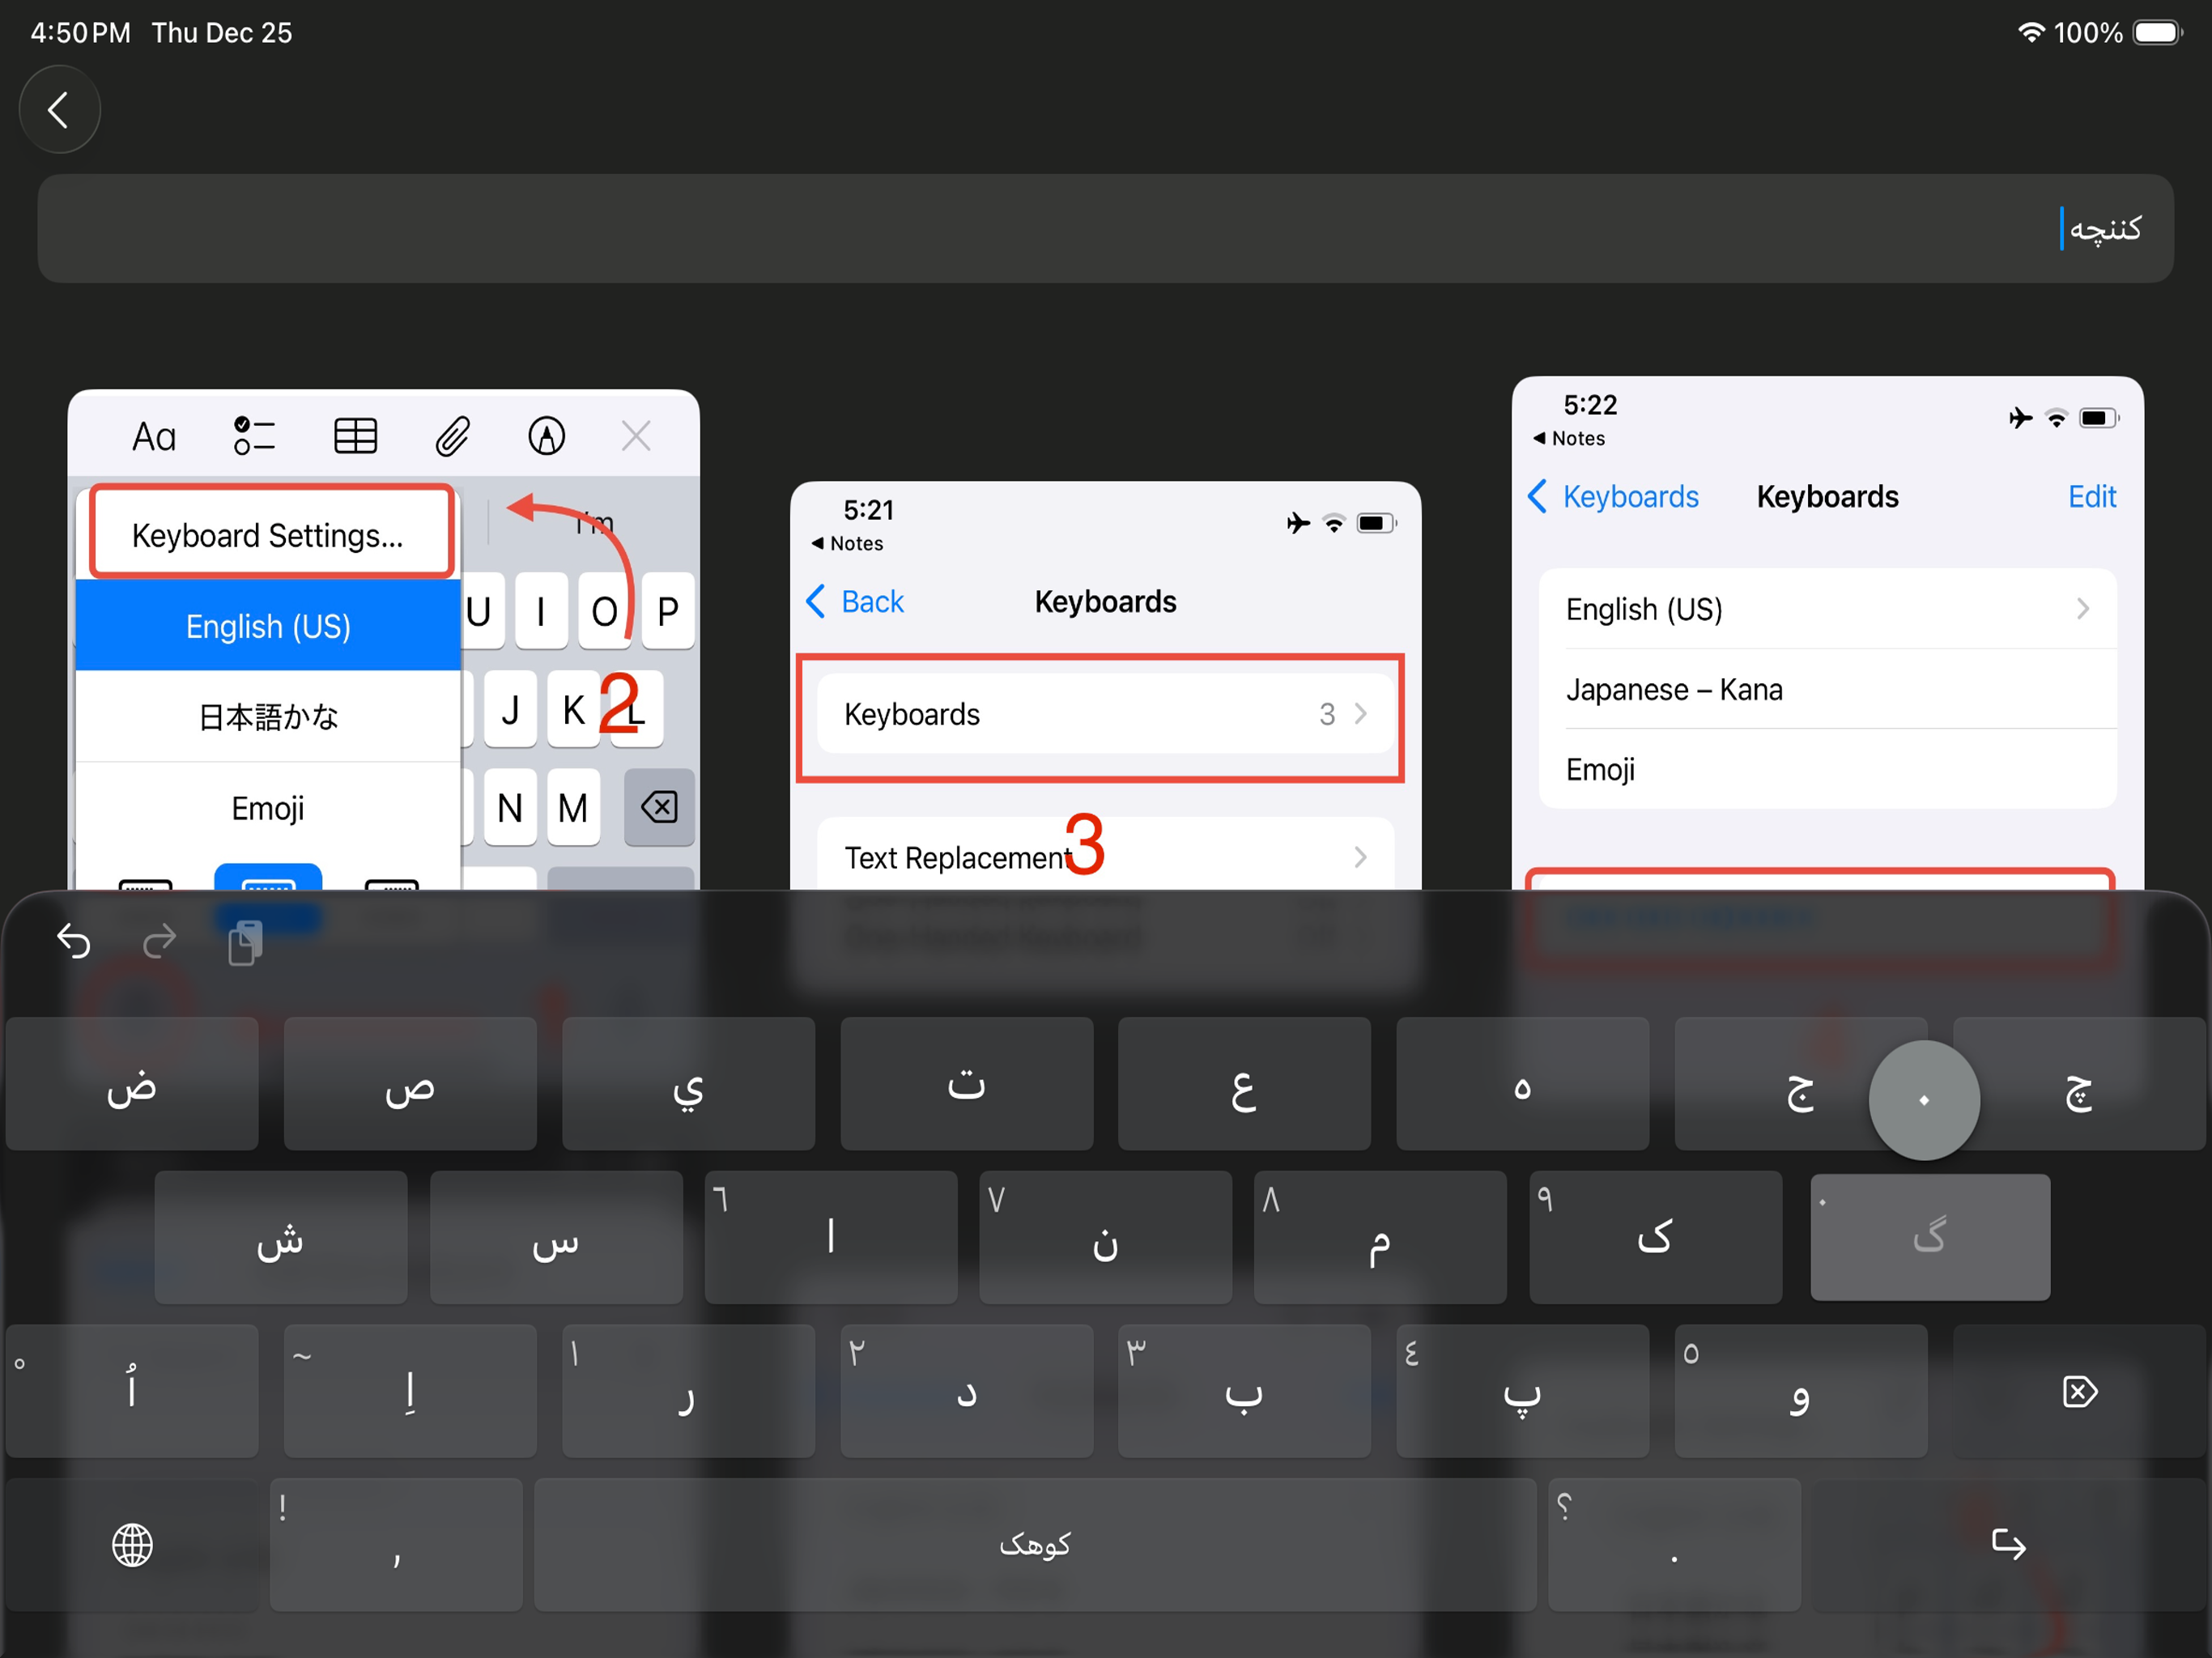Tap Edit in right thumbnail
The height and width of the screenshot is (1658, 2212).
tap(2091, 496)
